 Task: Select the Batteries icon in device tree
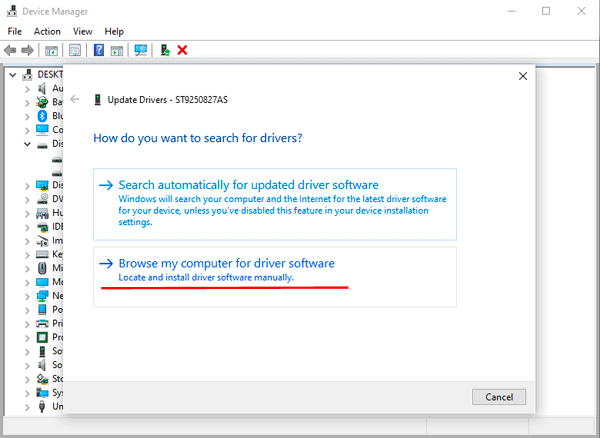click(42, 102)
